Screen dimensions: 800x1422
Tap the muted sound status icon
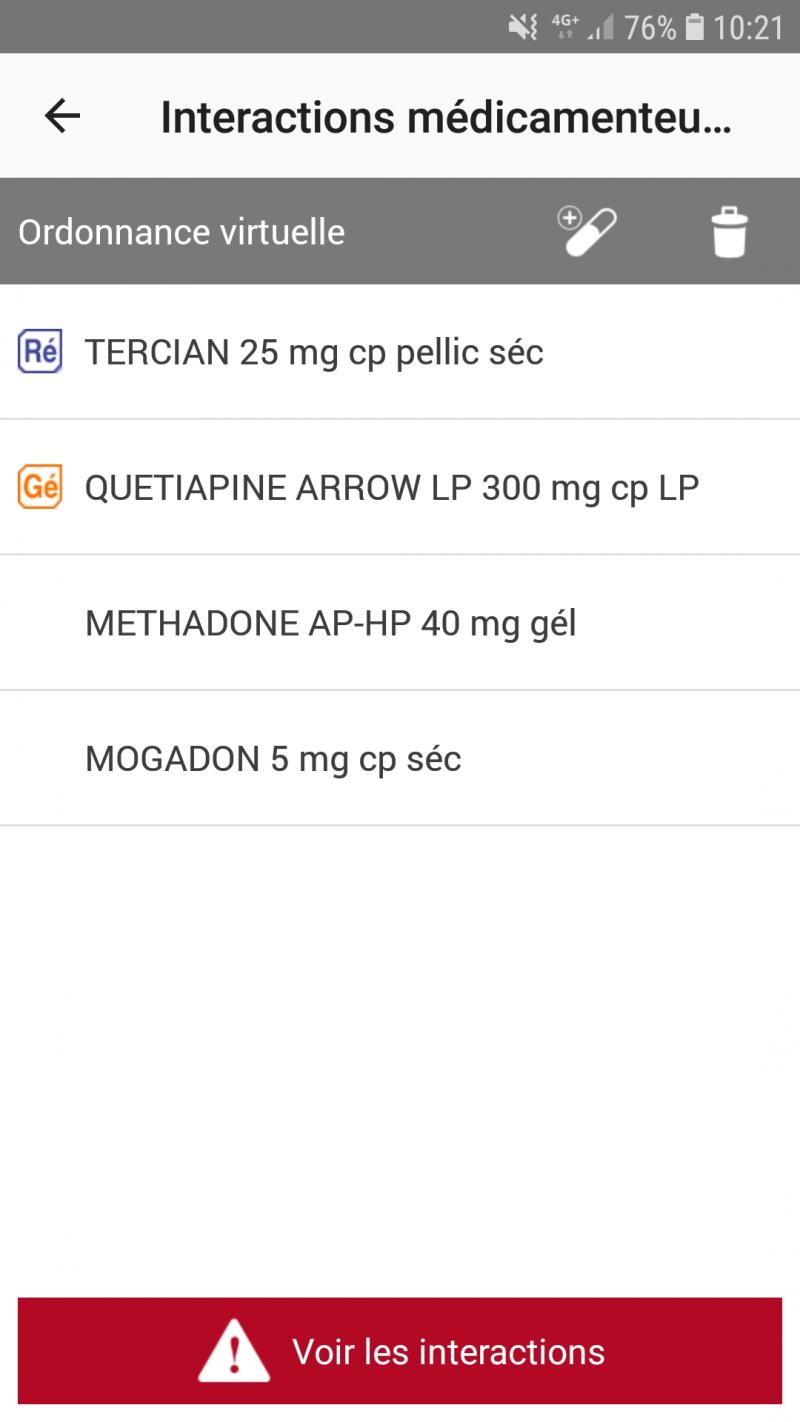(x=523, y=27)
